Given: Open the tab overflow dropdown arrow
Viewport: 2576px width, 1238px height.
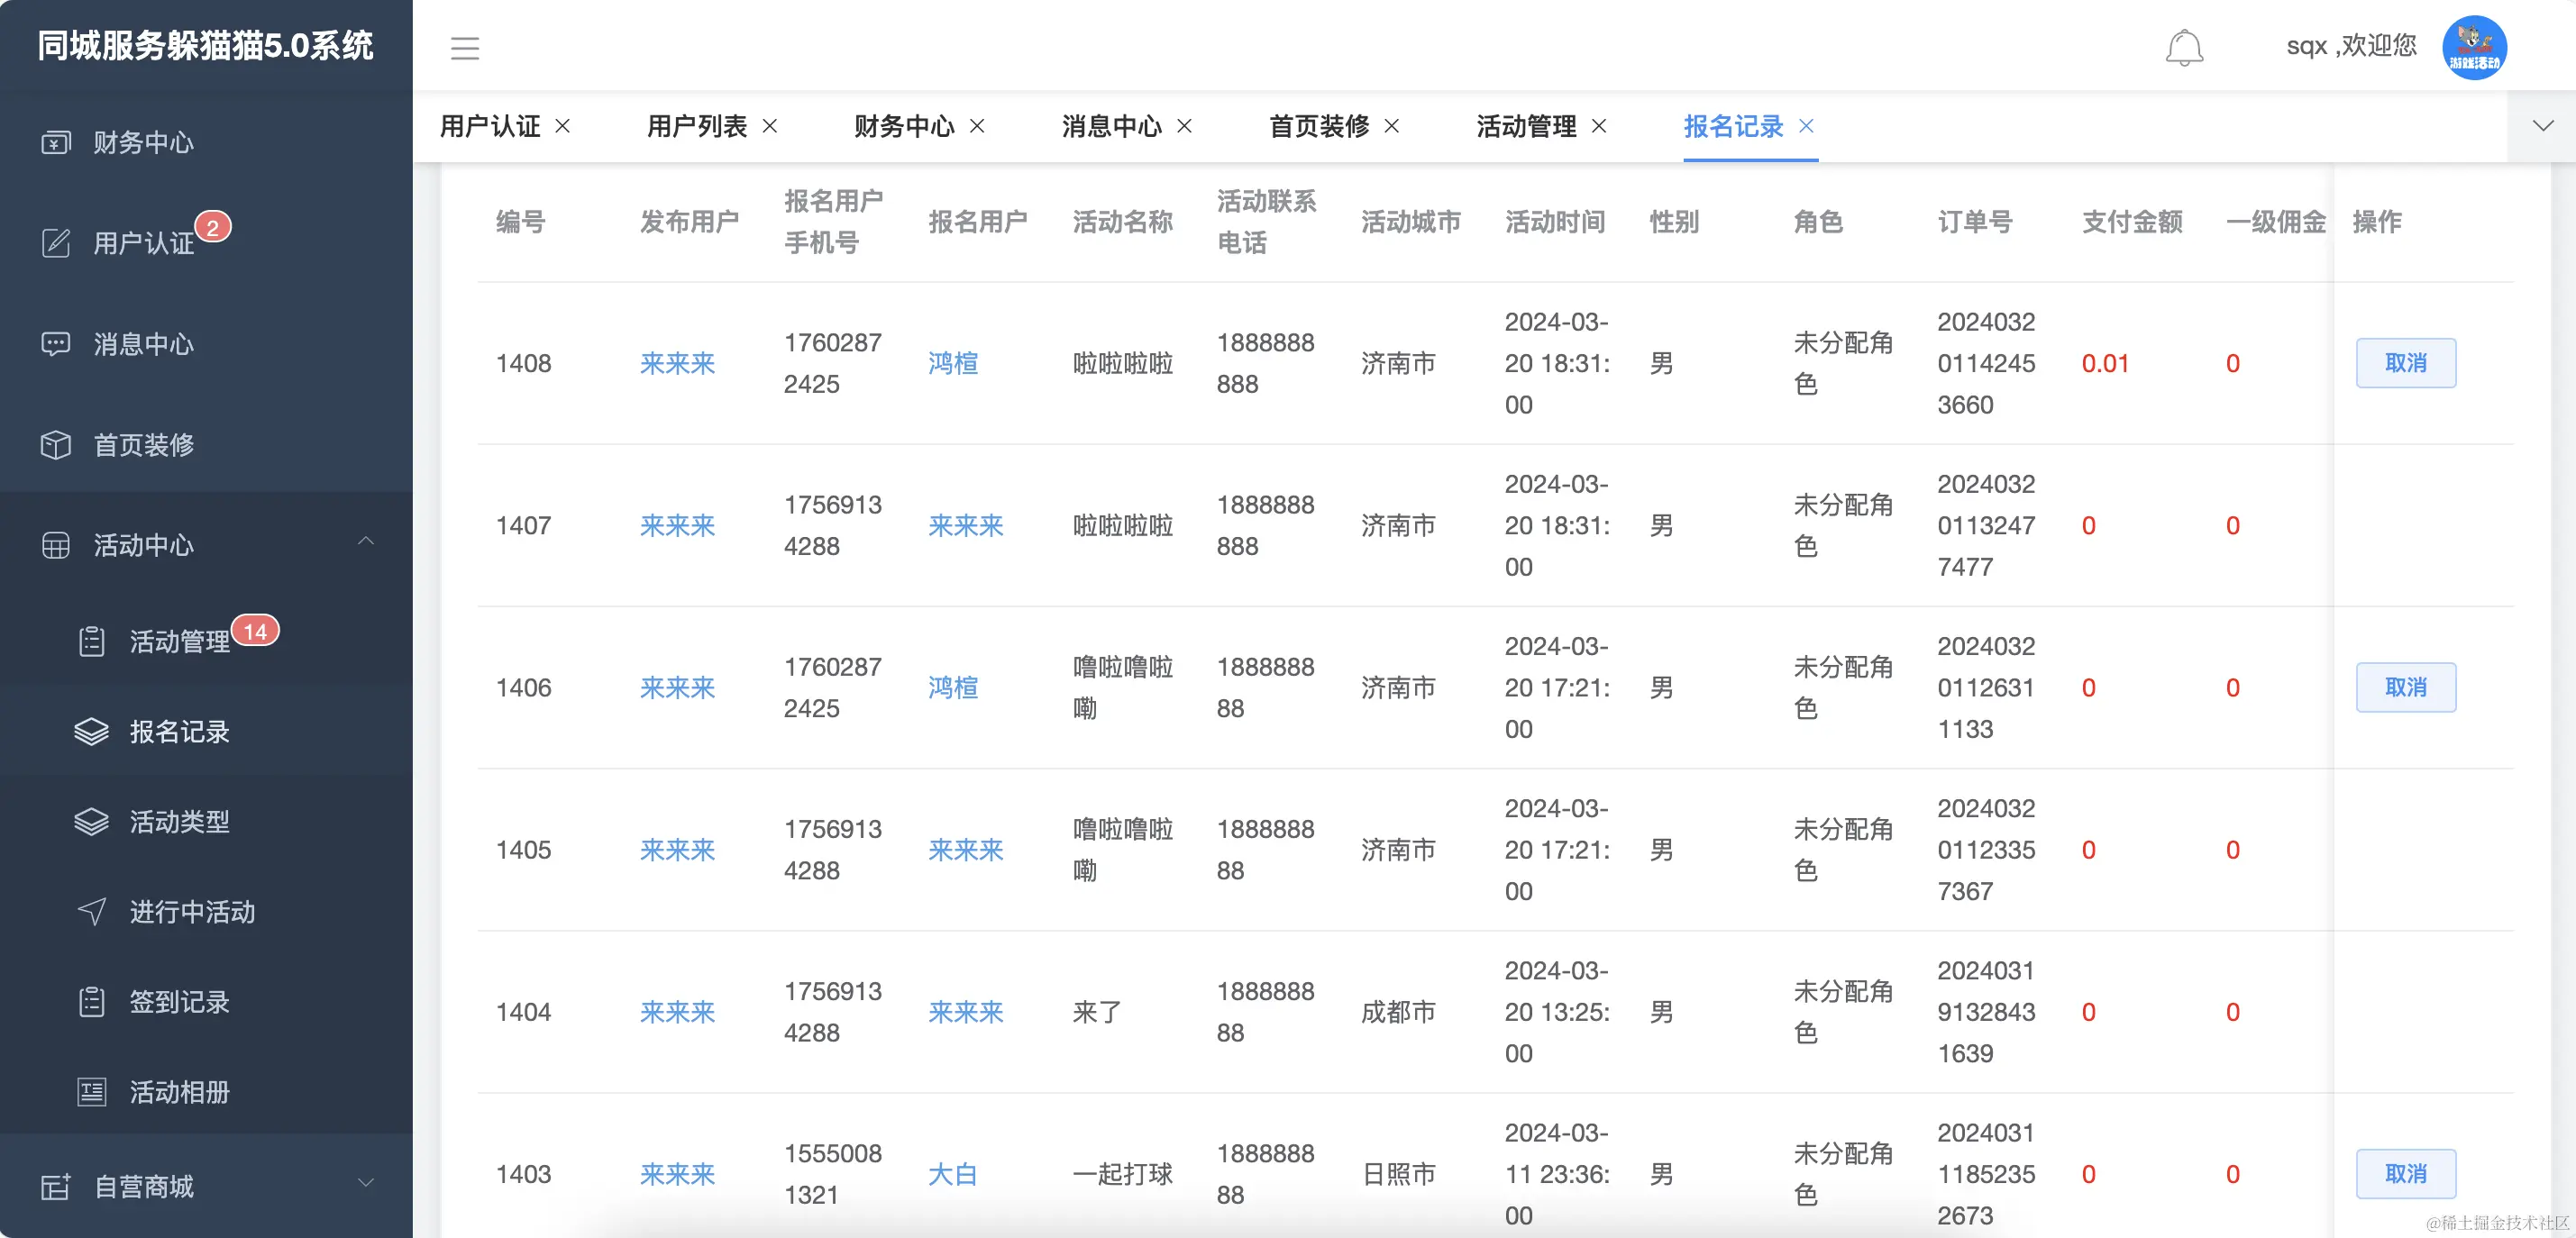Looking at the screenshot, I should click(x=2543, y=126).
